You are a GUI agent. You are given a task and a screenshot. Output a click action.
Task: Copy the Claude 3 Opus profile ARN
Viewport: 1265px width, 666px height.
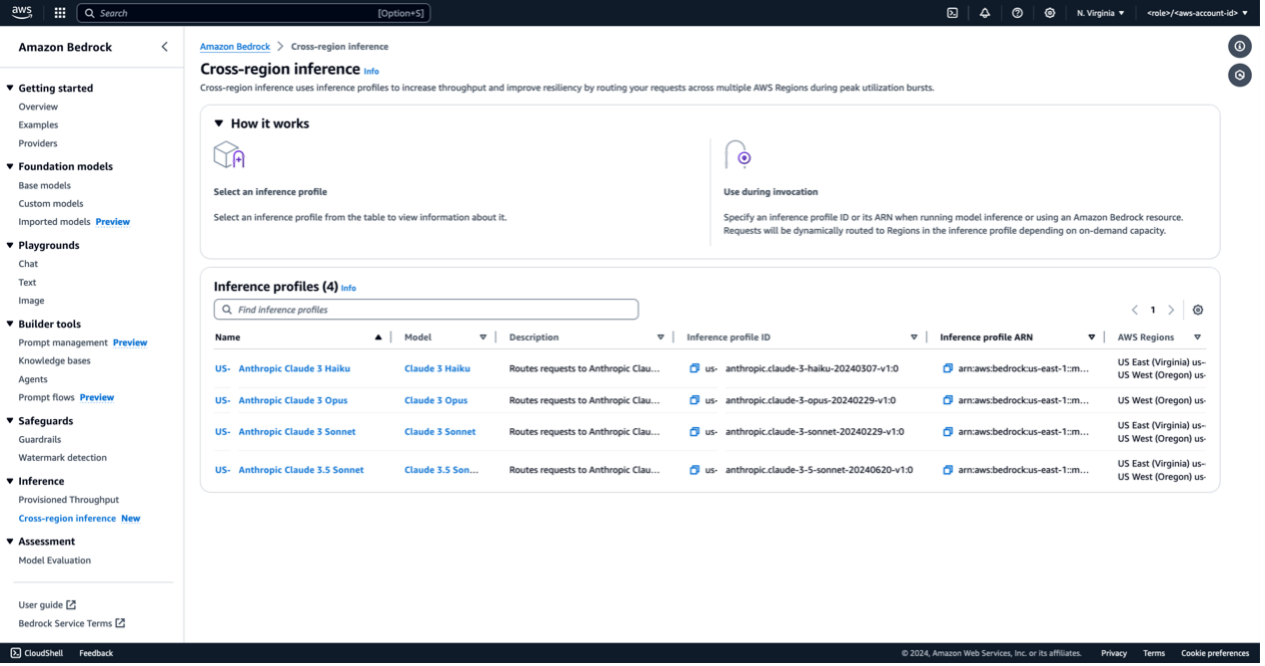(948, 400)
